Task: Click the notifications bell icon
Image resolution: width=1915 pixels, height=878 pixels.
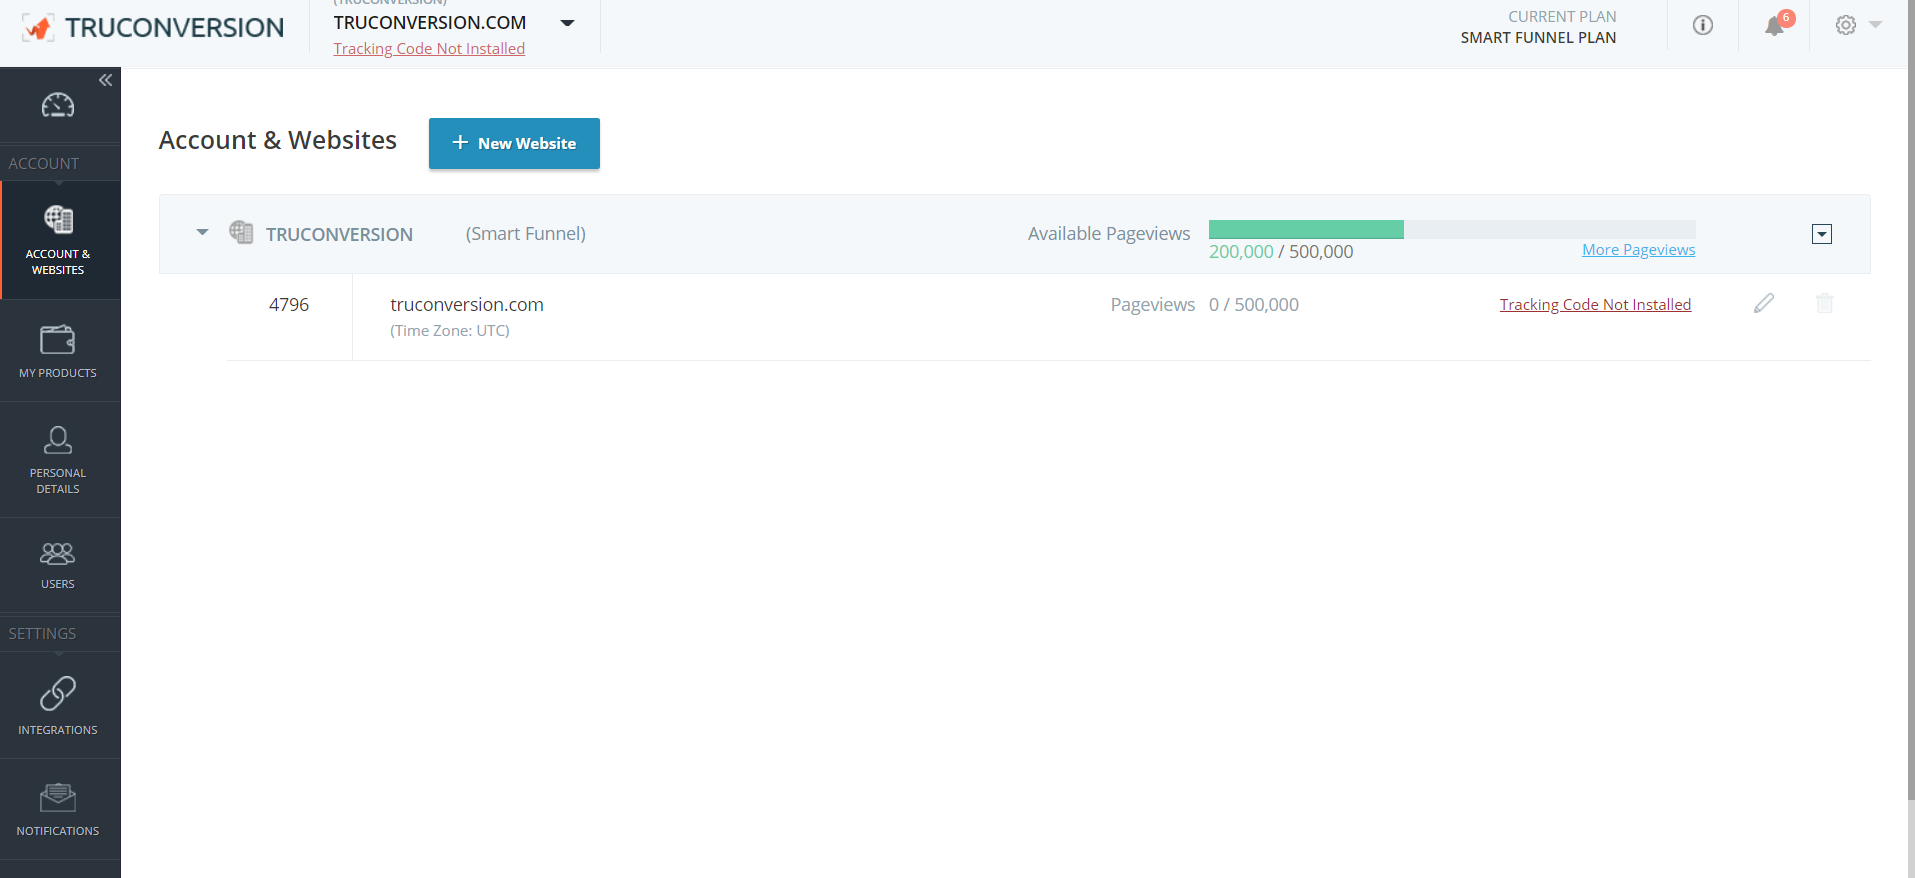Action: (1774, 26)
